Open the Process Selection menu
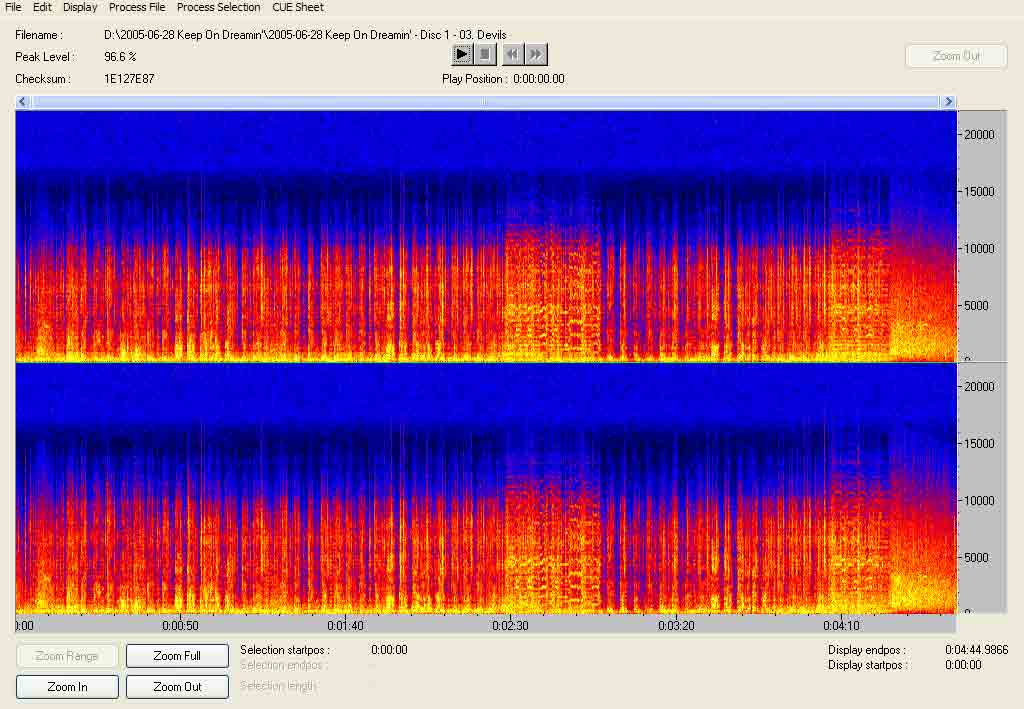The image size is (1024, 709). click(219, 7)
